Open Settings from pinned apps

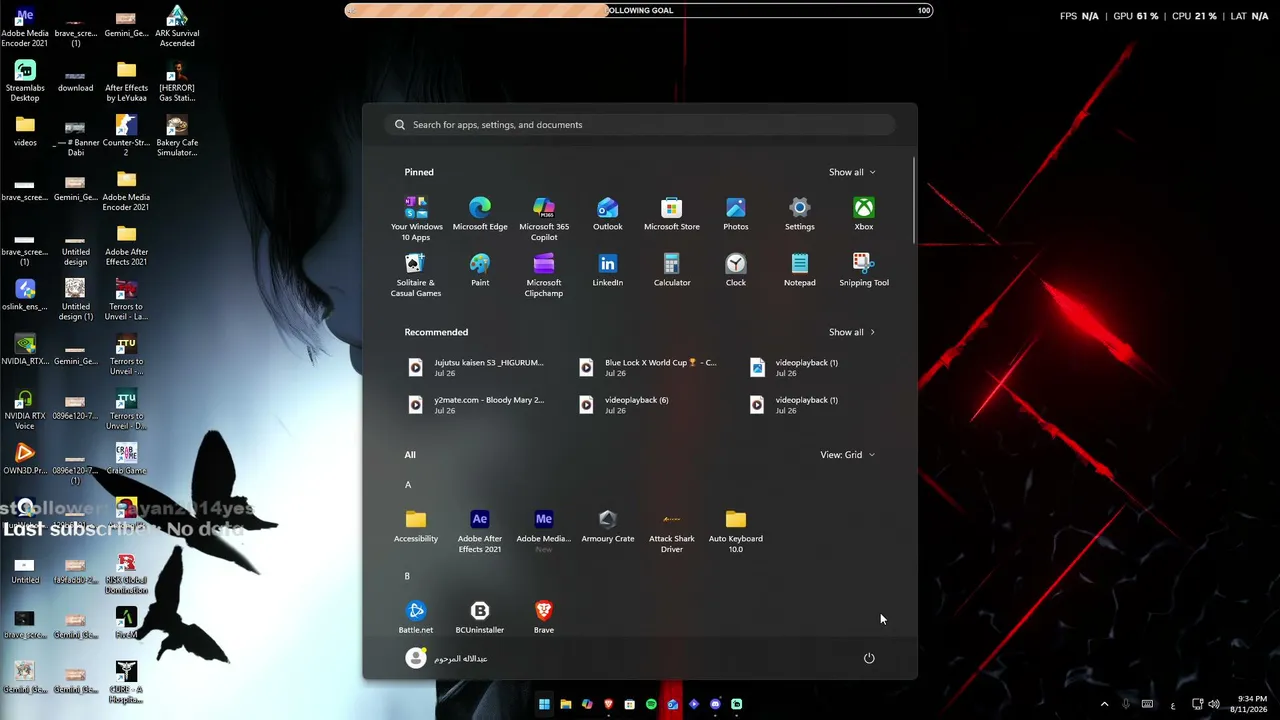tap(800, 214)
